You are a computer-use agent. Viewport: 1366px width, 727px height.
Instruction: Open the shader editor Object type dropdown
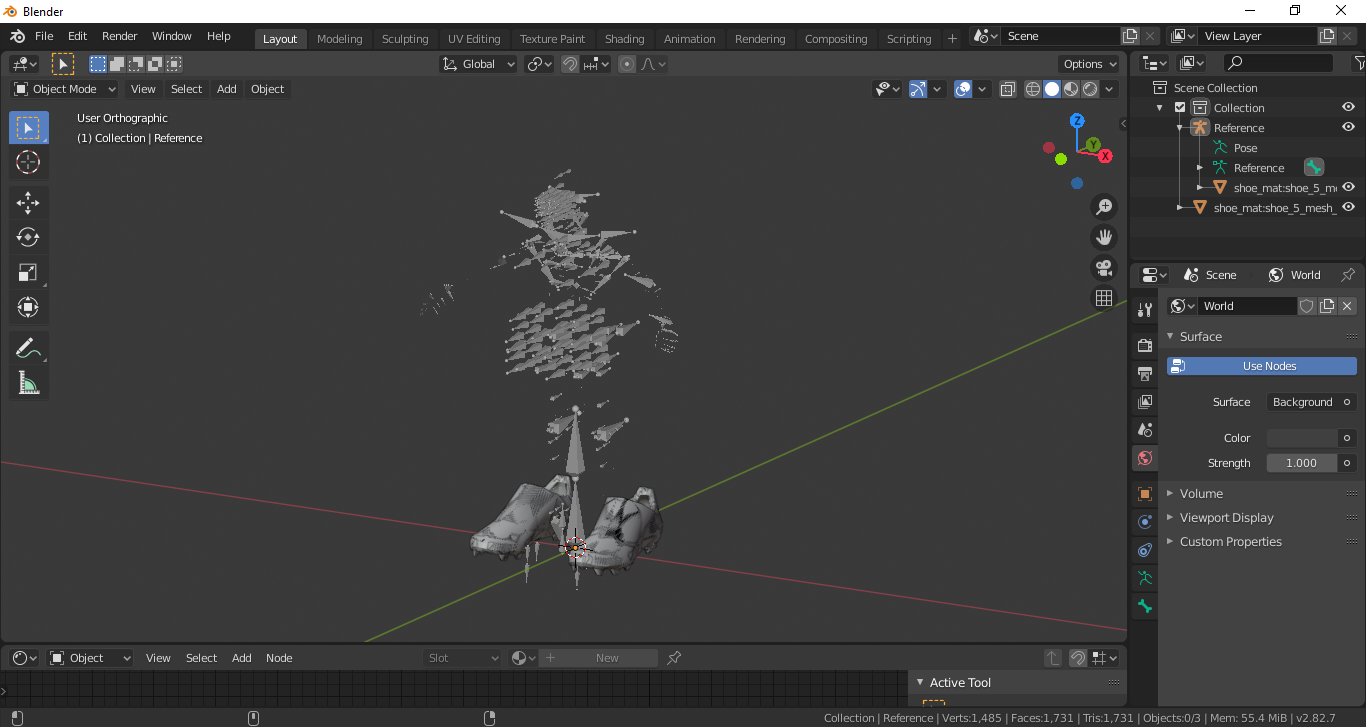(90, 658)
